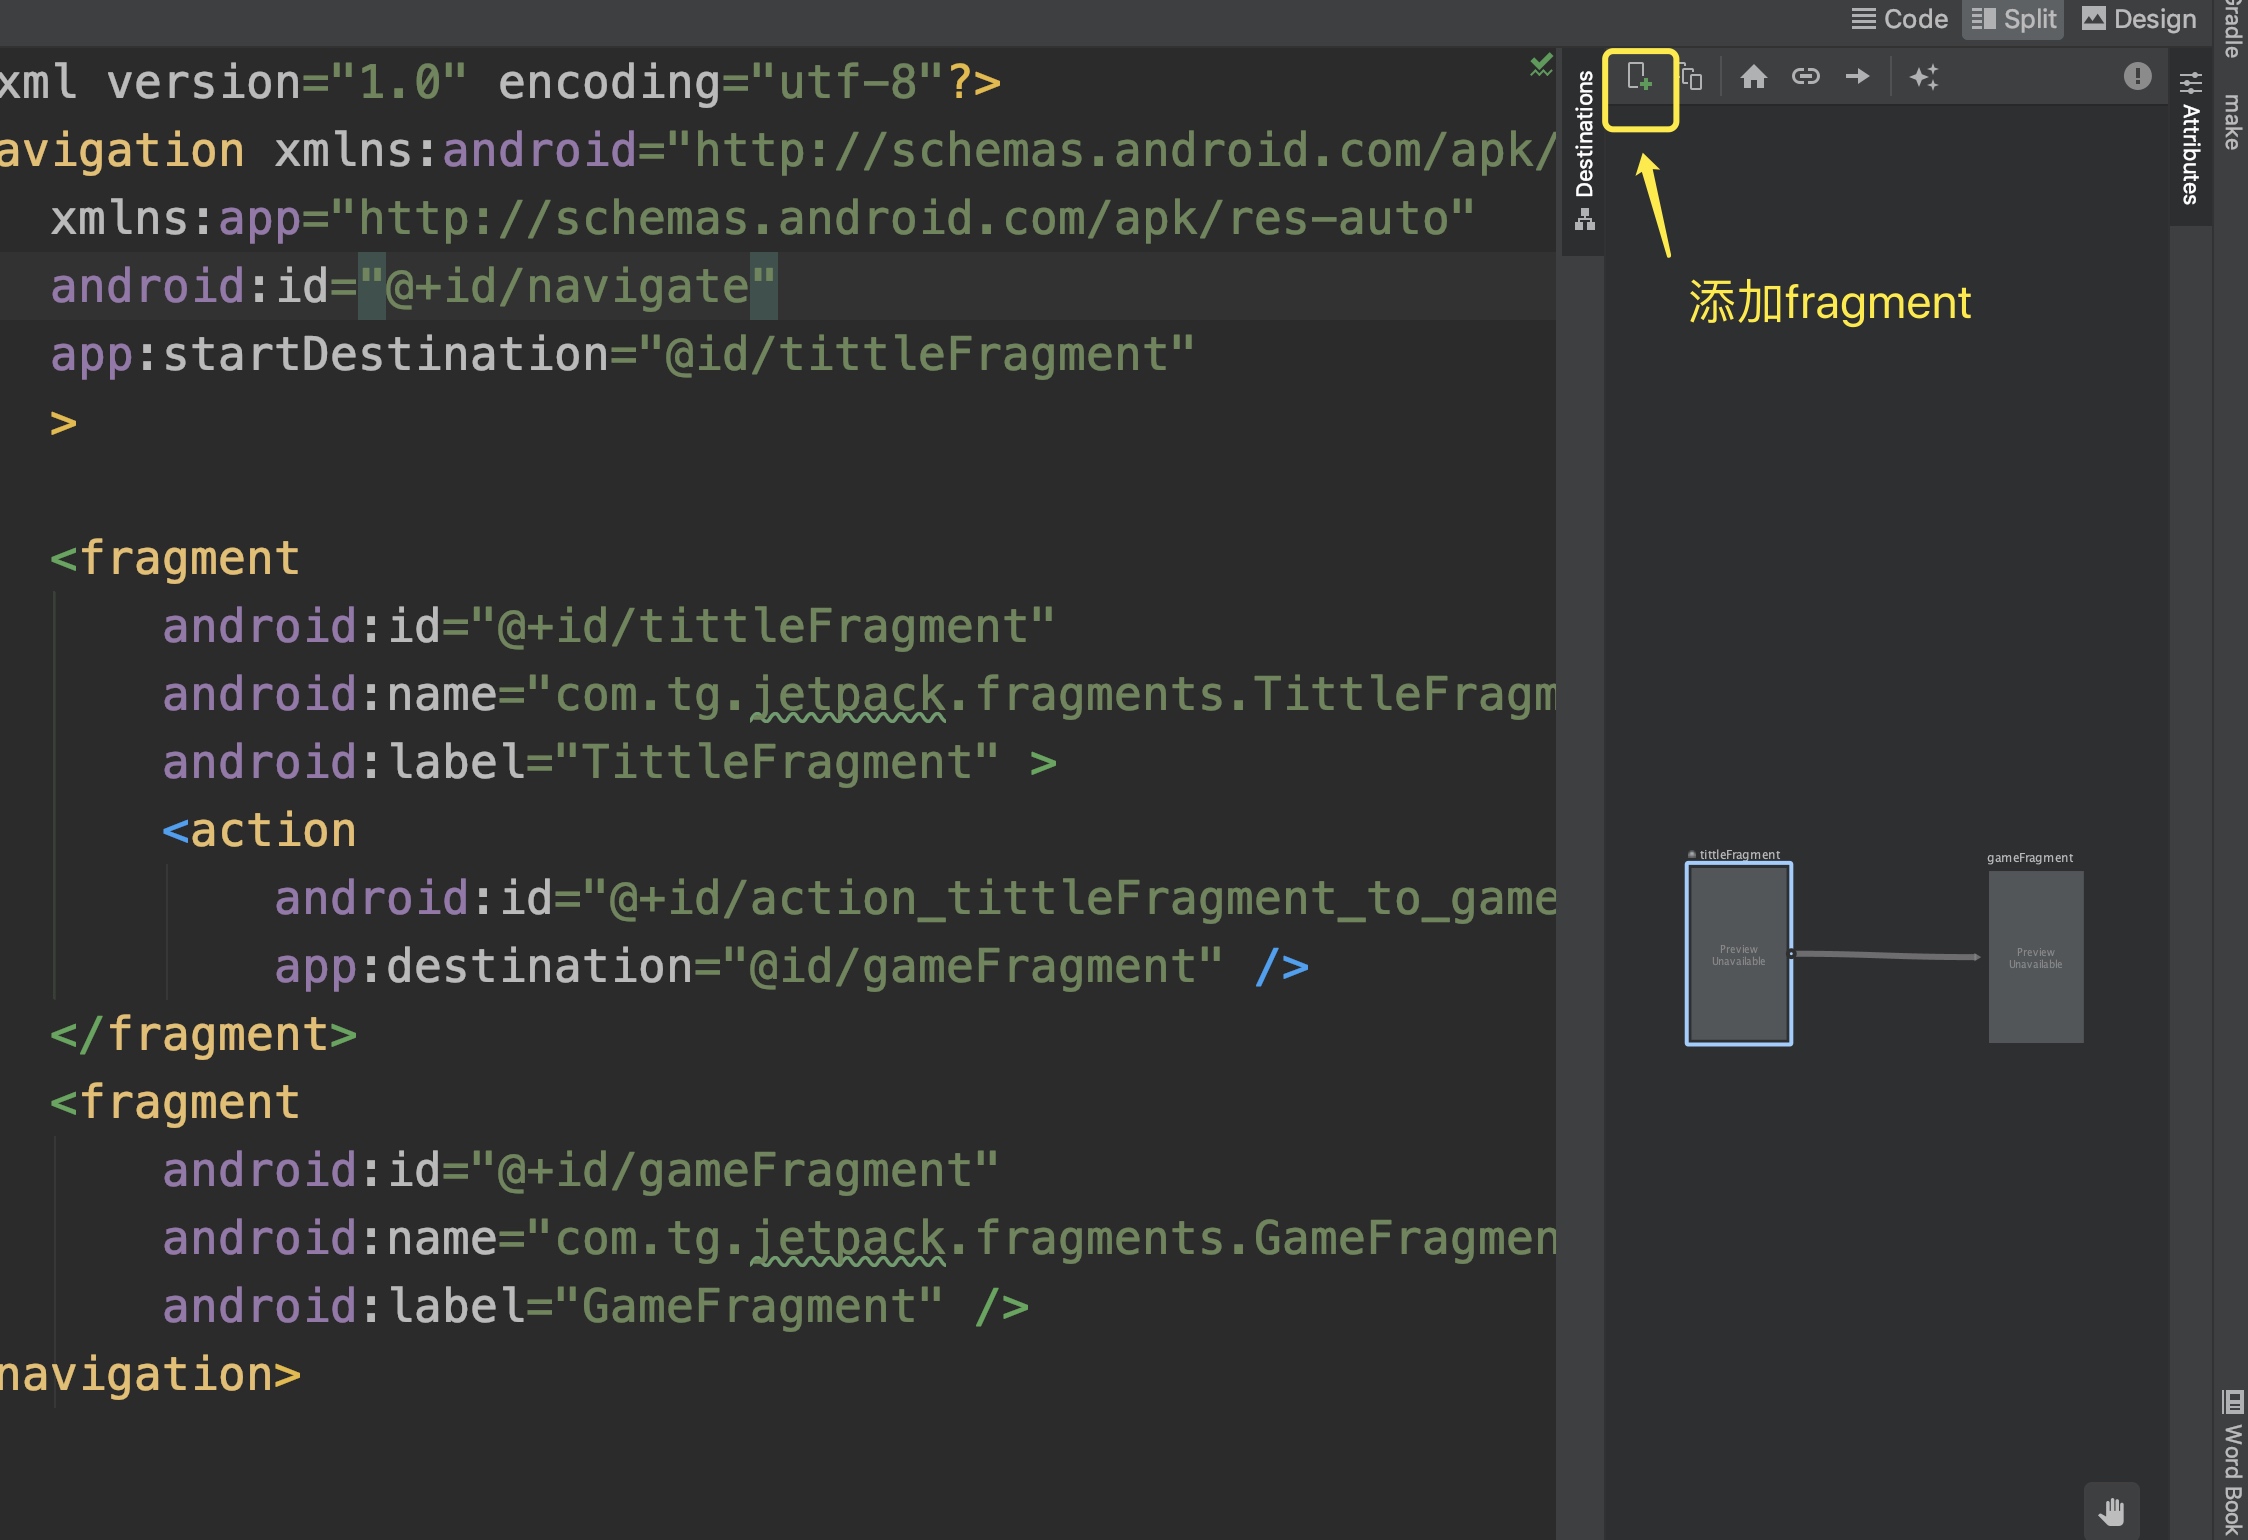2248x1540 pixels.
Task: Open the warnings indicator icon
Action: [x=2137, y=76]
